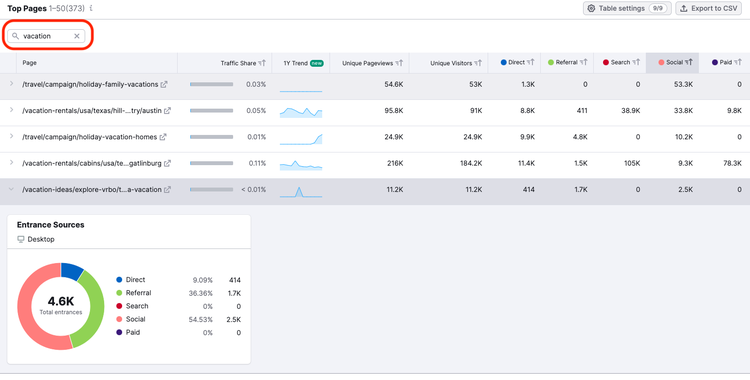Click the holiday-family-vacations traffic share bar
The image size is (750, 380).
pos(211,84)
